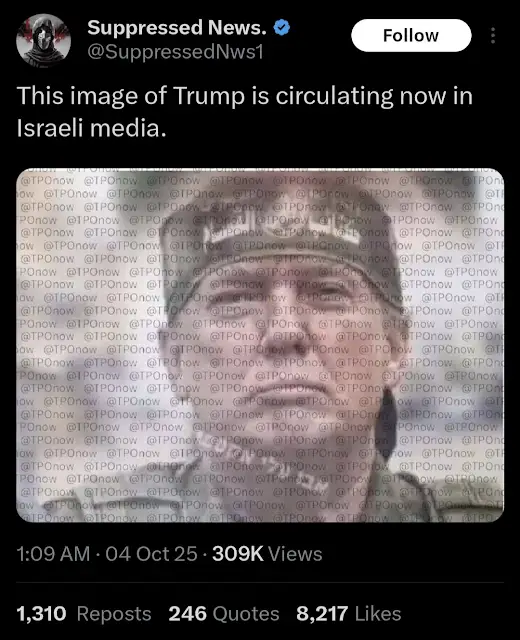This screenshot has height=640, width=520.
Task: Show the 246 Quotes list
Action: (224, 614)
